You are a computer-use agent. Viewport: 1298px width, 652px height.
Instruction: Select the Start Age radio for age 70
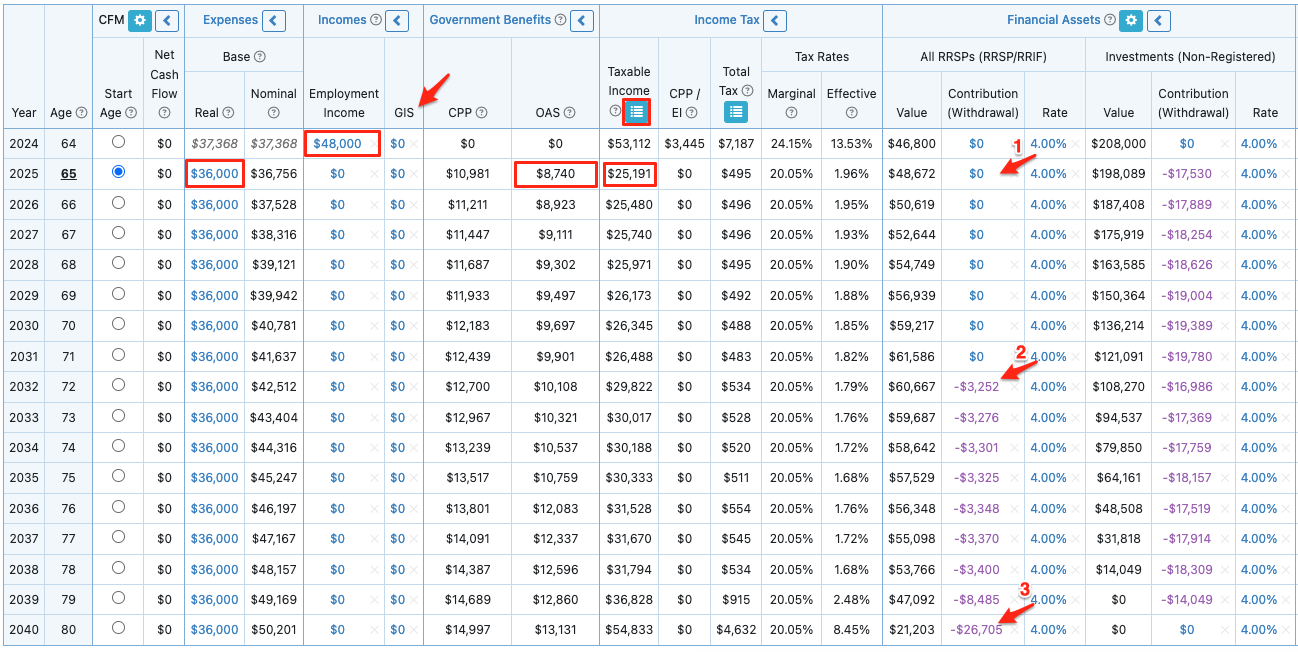[118, 326]
